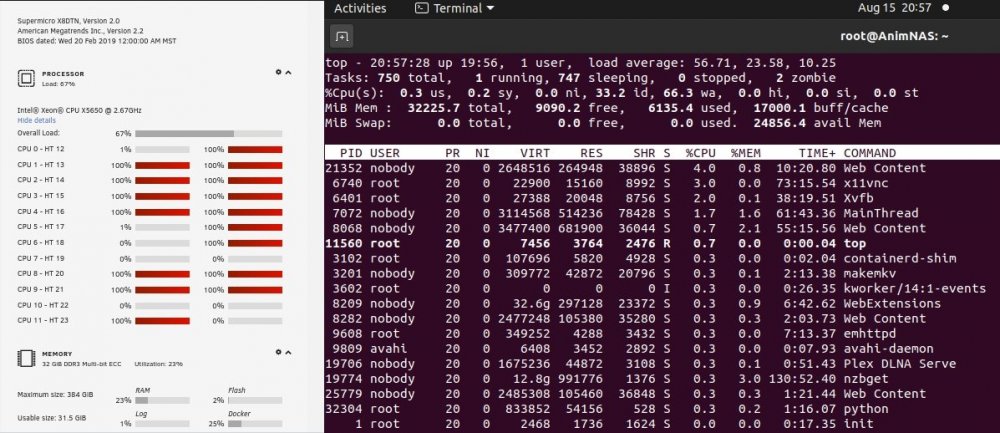Click the processor chip icon
Image resolution: width=1000 pixels, height=433 pixels.
[x=26, y=78]
